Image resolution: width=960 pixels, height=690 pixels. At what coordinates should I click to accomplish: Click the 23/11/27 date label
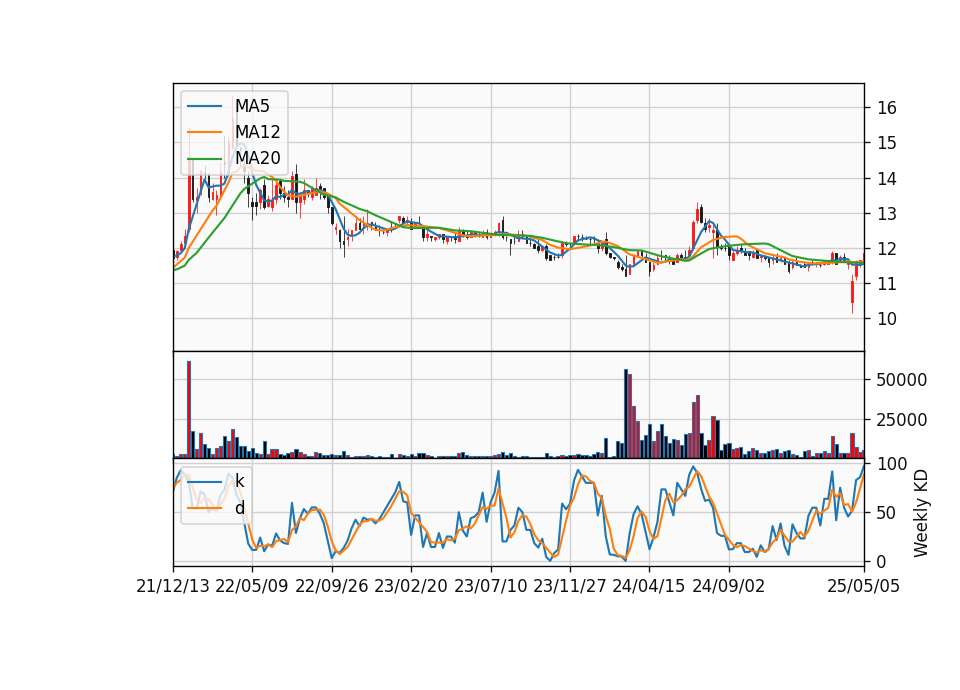coord(570,586)
